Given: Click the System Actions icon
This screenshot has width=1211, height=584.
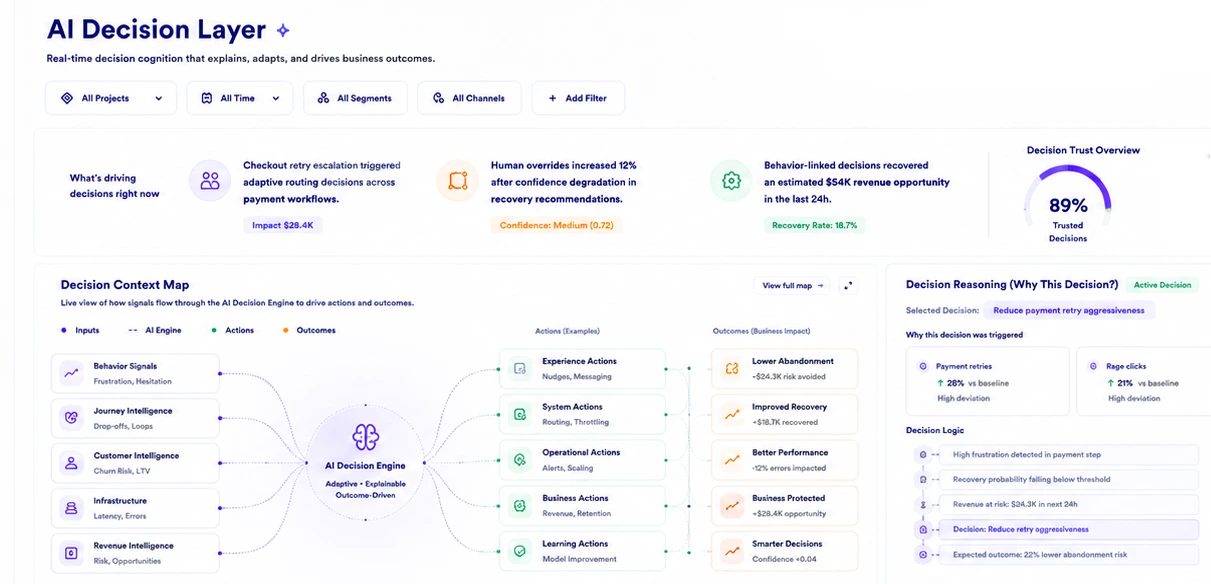Looking at the screenshot, I should pyautogui.click(x=520, y=414).
